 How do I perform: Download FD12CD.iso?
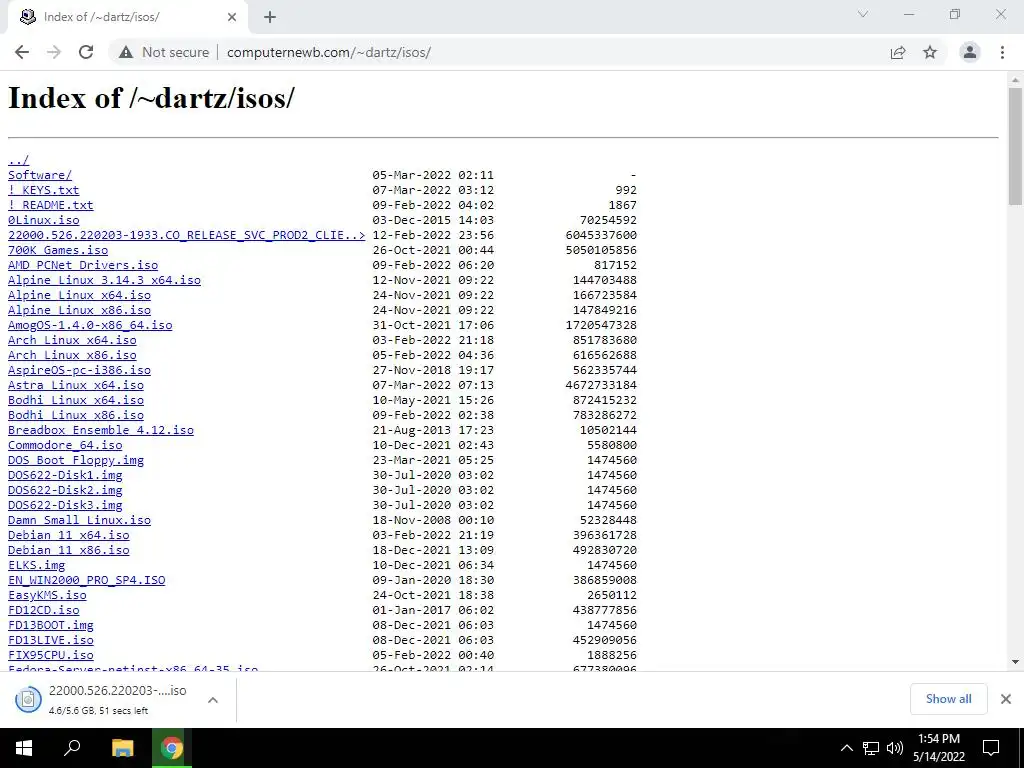pos(44,611)
